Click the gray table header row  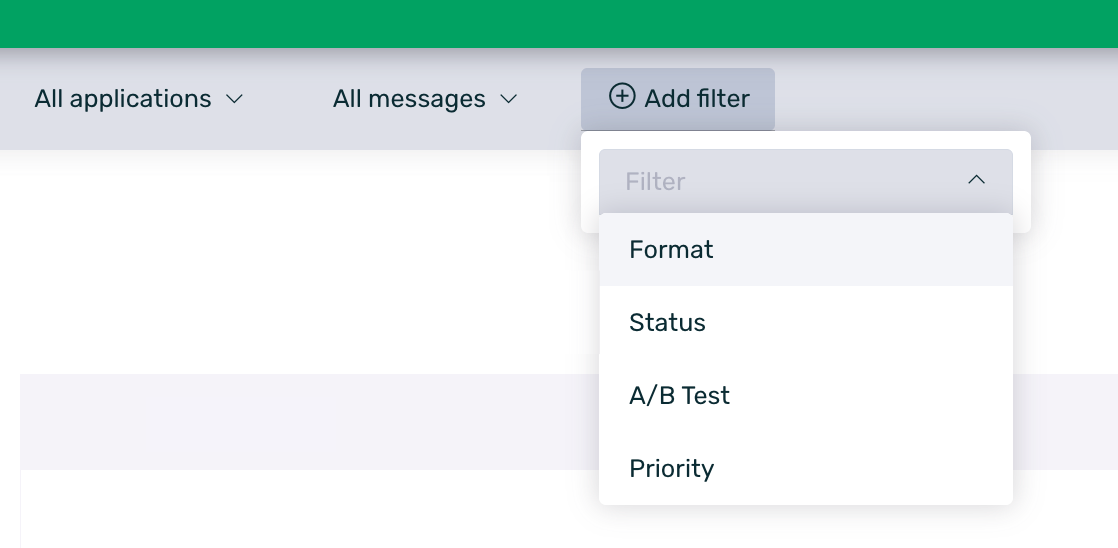300,421
